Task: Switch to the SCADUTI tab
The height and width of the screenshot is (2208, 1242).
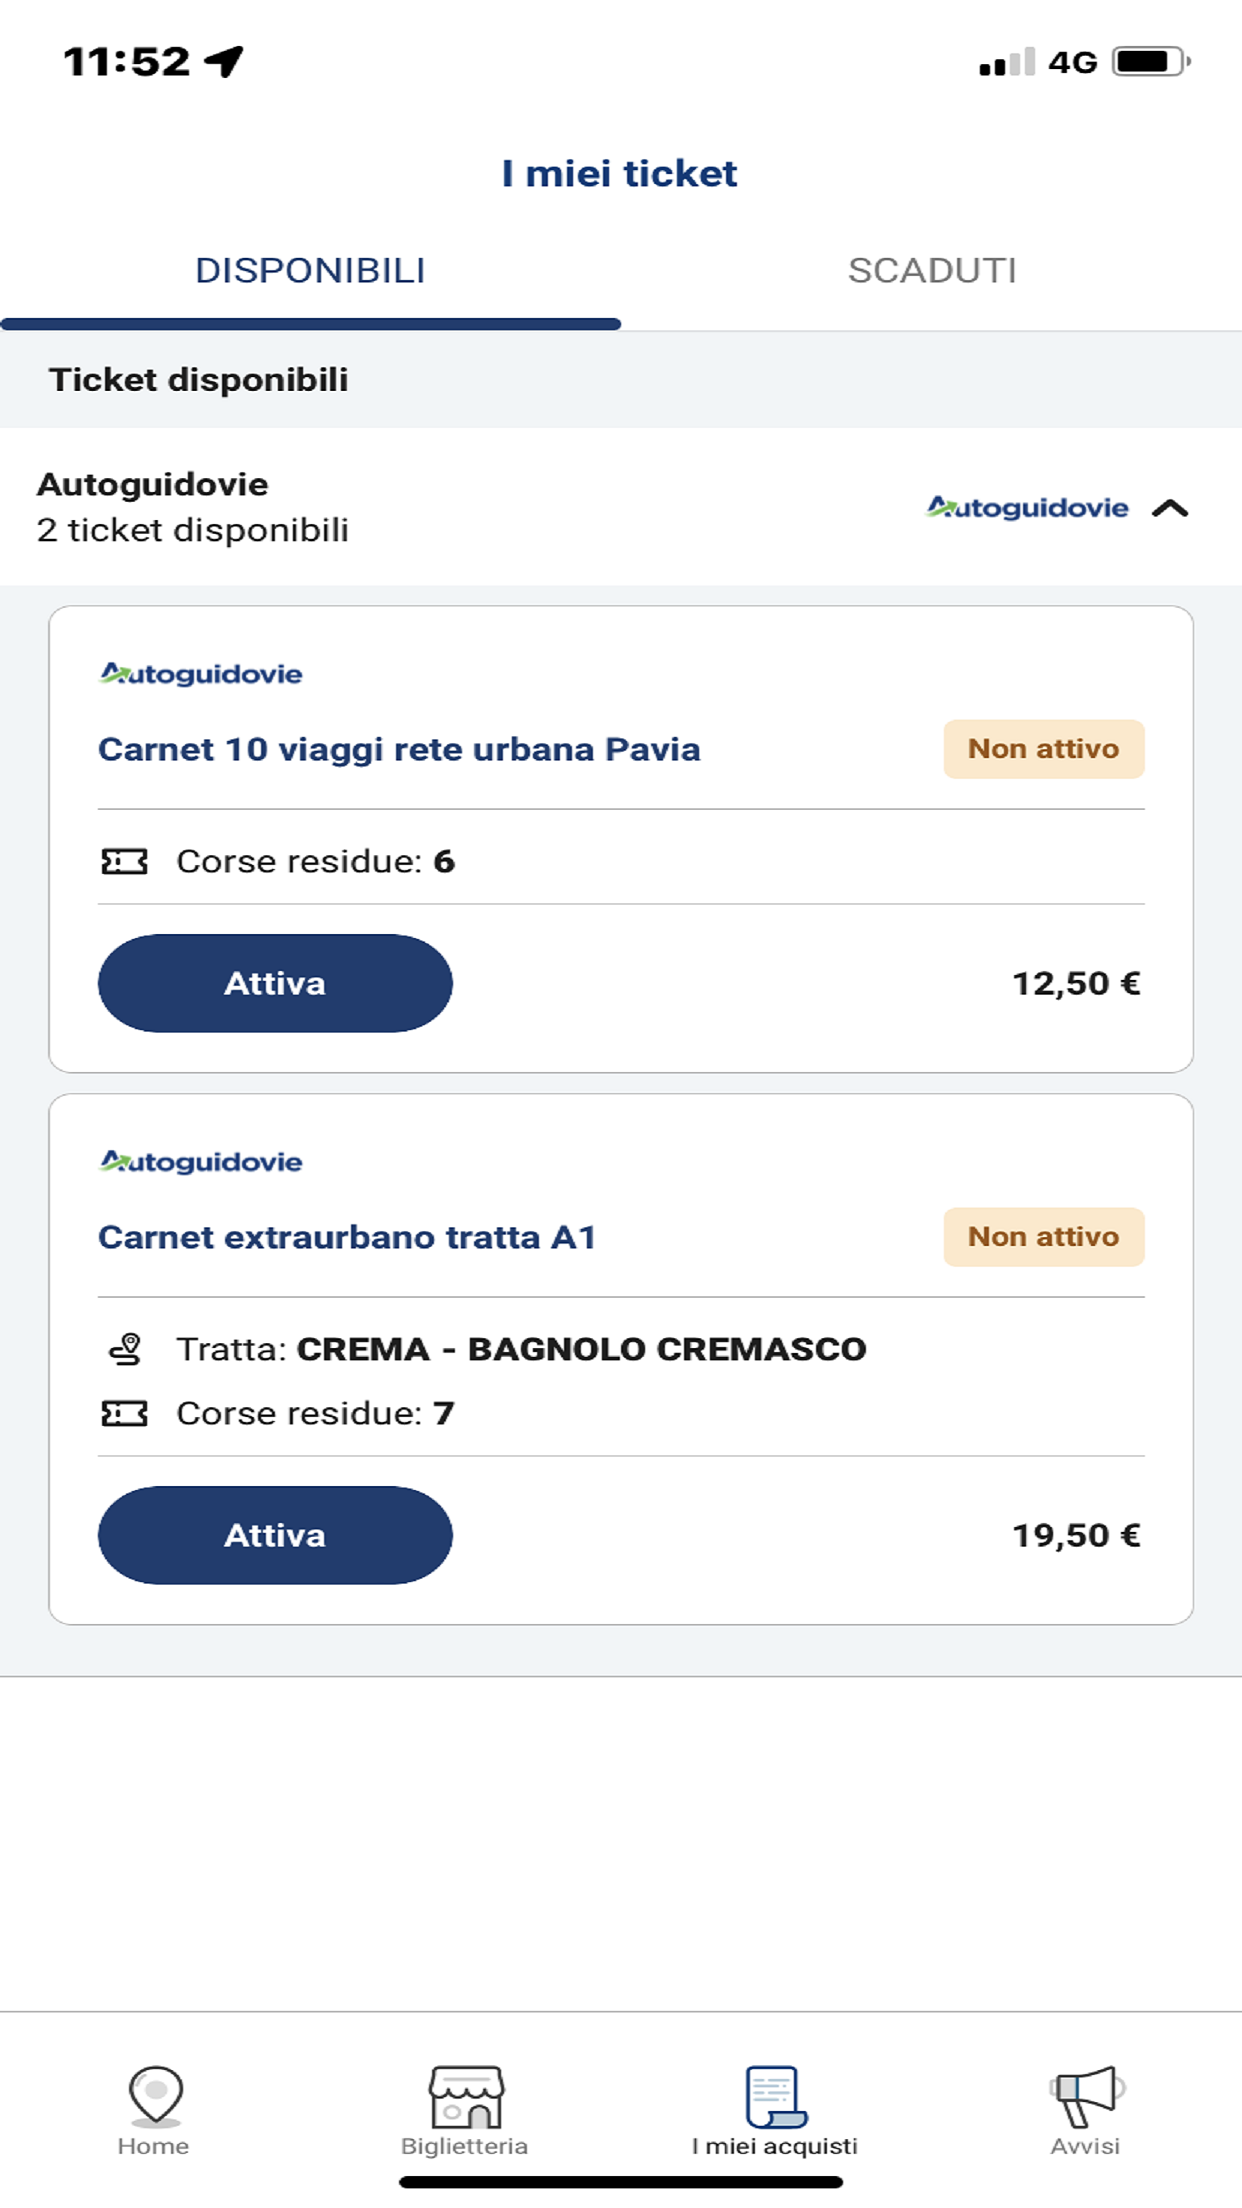Action: tap(931, 270)
